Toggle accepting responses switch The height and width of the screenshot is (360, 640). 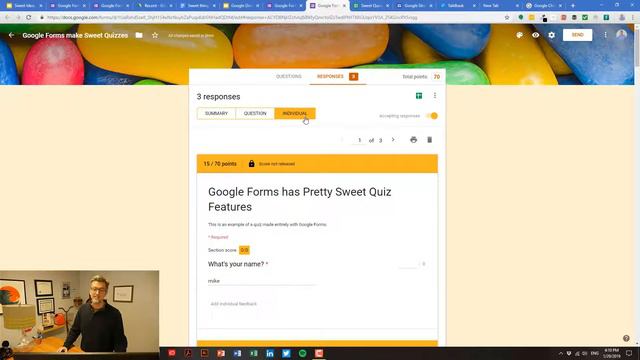[x=432, y=116]
